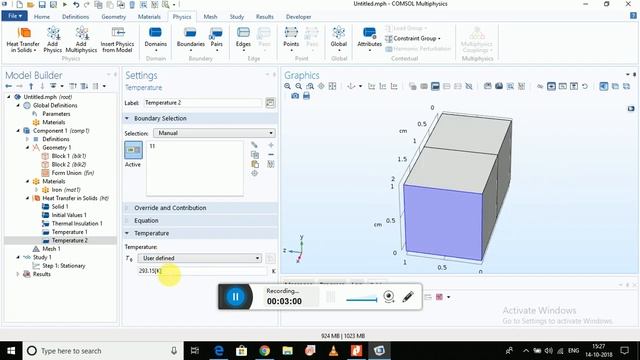Click Add Physics in the ribbon

point(53,40)
